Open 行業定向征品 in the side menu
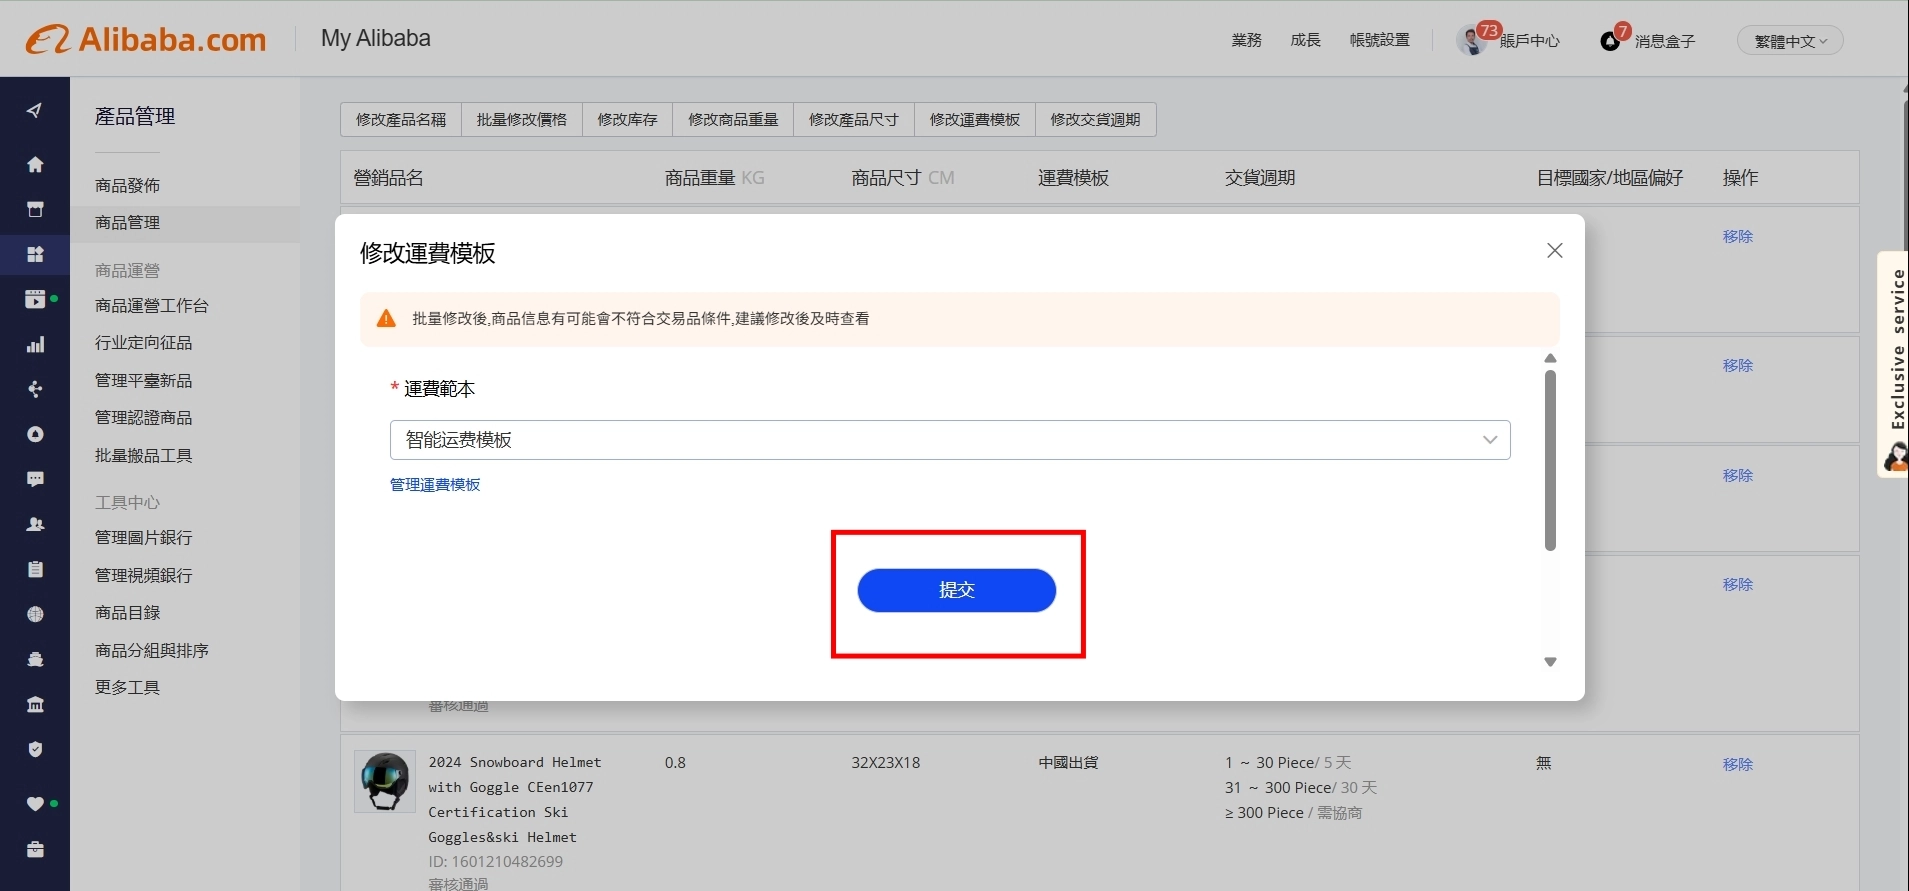The height and width of the screenshot is (891, 1909). 143,343
